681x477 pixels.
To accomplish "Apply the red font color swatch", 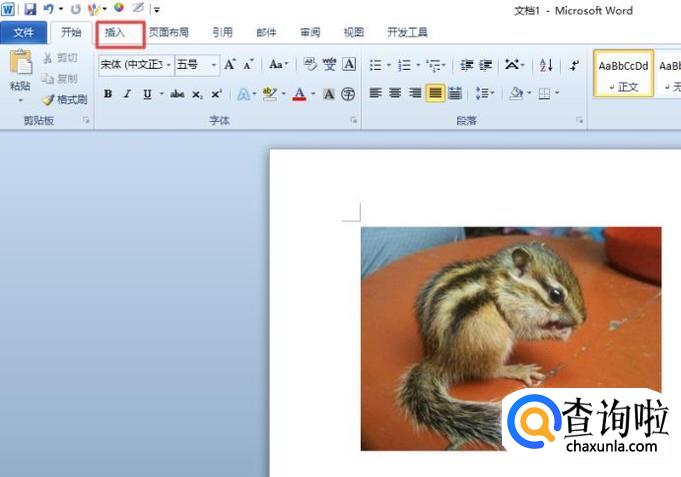I will (x=299, y=94).
